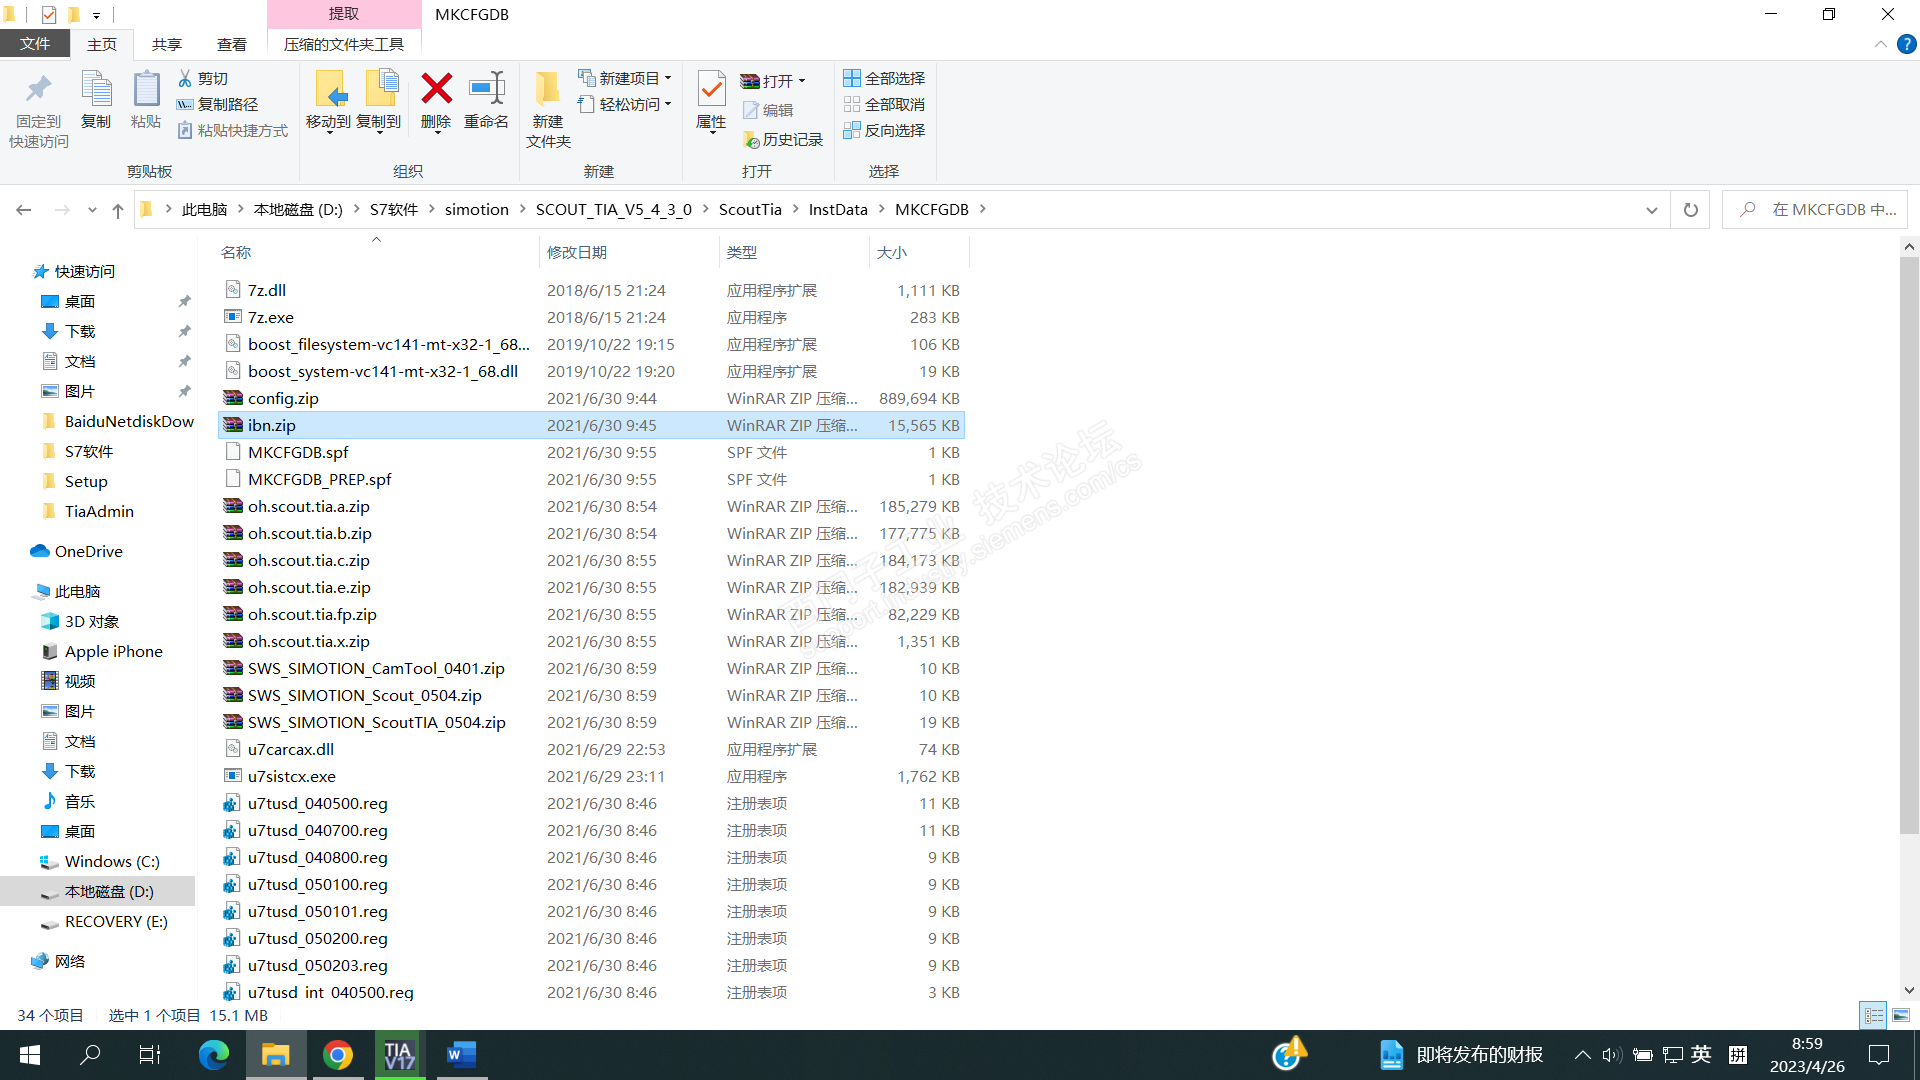Click Pin to Quick Access icon

[x=38, y=90]
